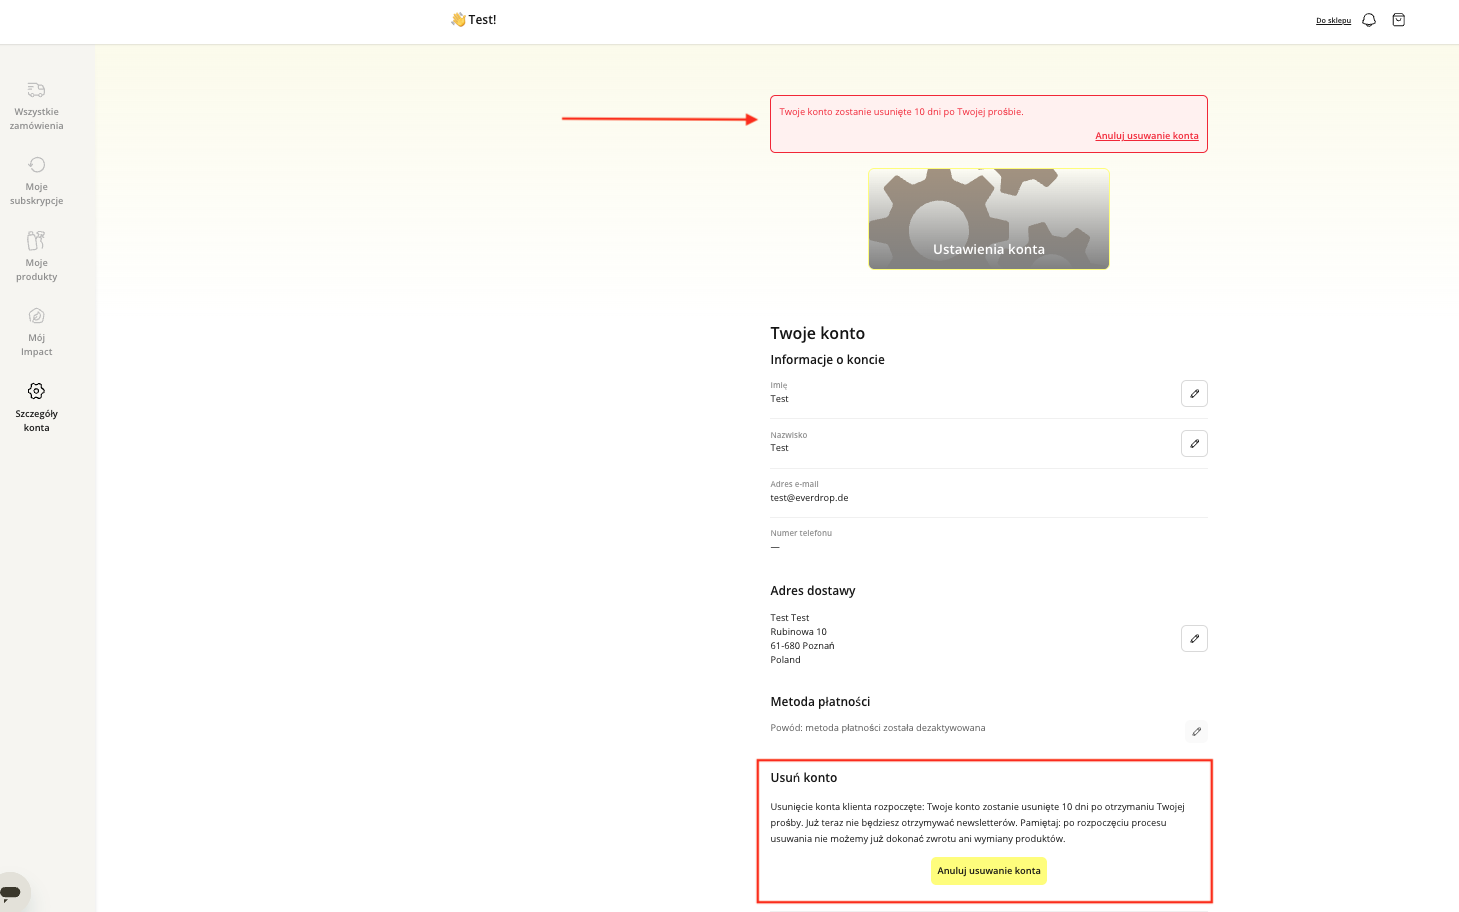Viewport: 1459px width, 912px height.
Task: Edit the payment method pencil icon
Action: click(x=1196, y=731)
